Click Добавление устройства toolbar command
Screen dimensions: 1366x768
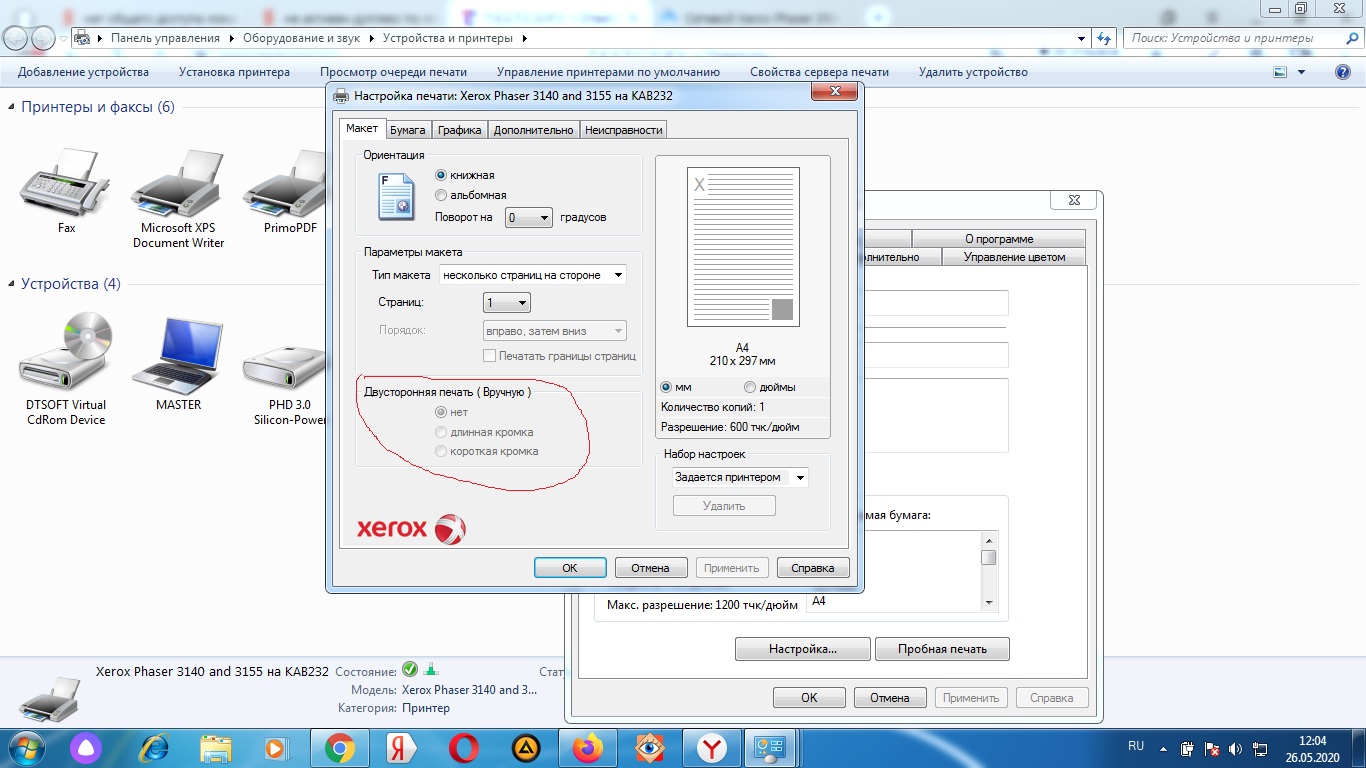83,72
